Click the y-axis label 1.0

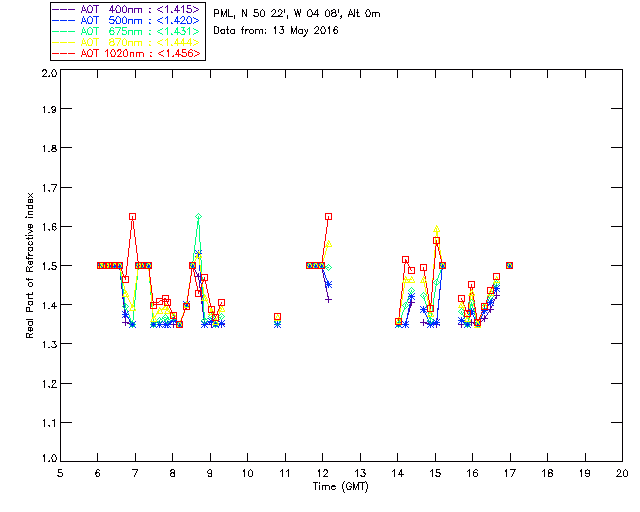tap(49, 458)
